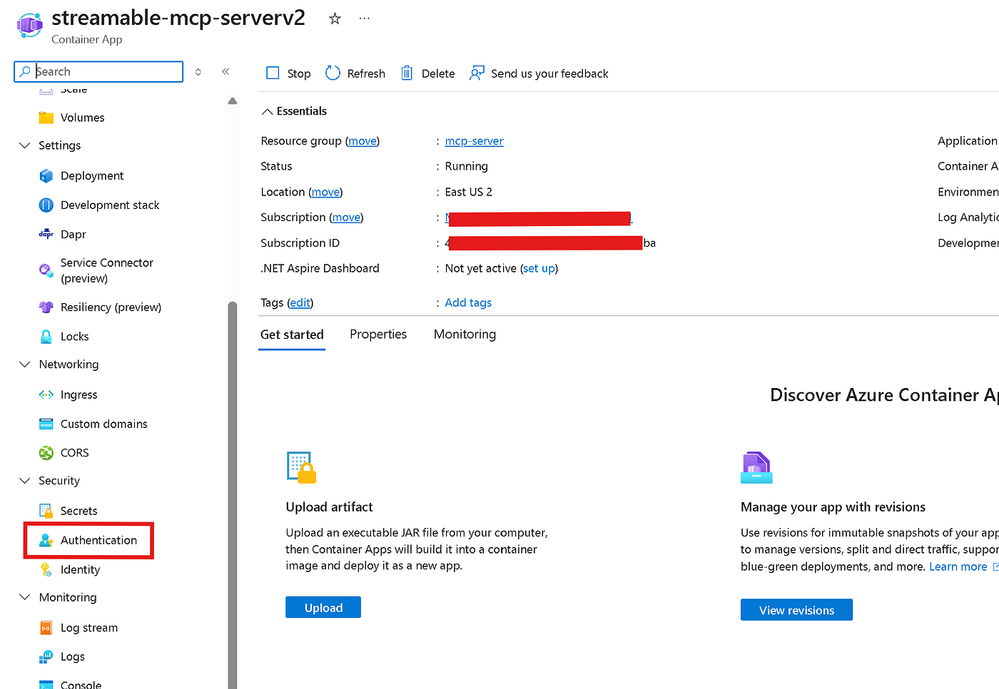Favorite the container app with star icon
The width and height of the screenshot is (999, 689).
(334, 19)
